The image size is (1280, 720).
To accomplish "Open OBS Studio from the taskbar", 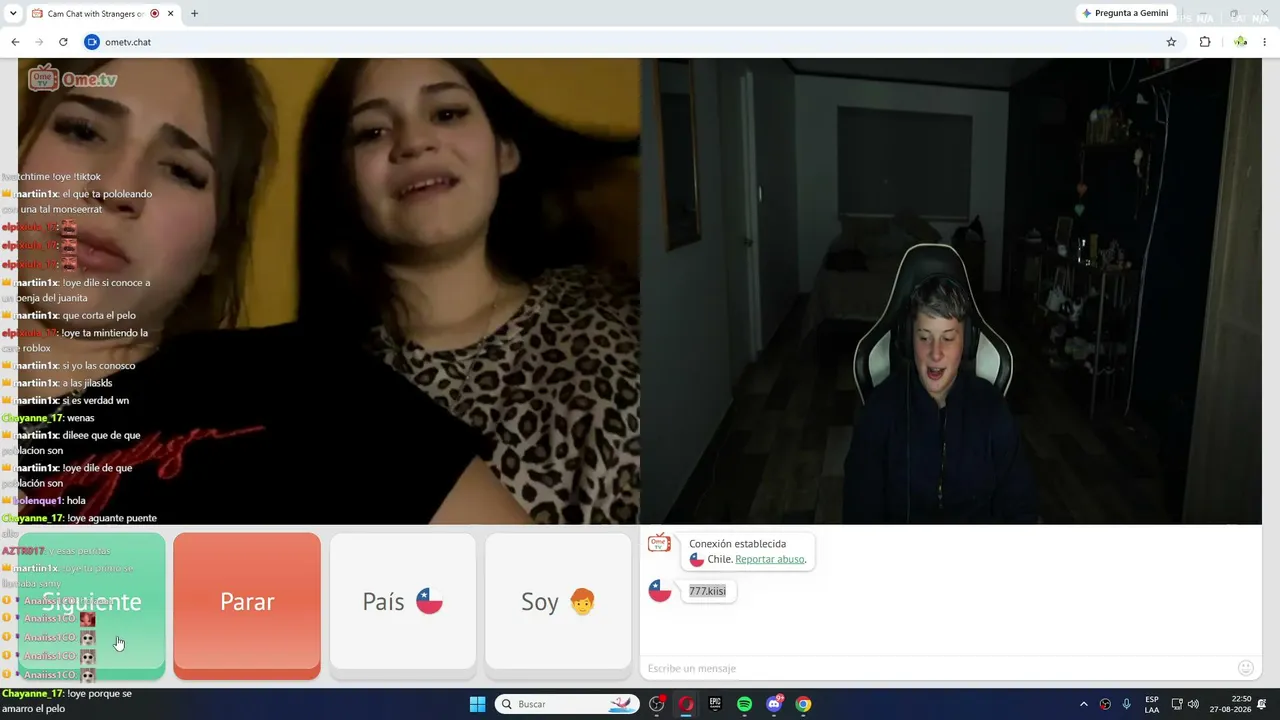I will click(x=657, y=704).
